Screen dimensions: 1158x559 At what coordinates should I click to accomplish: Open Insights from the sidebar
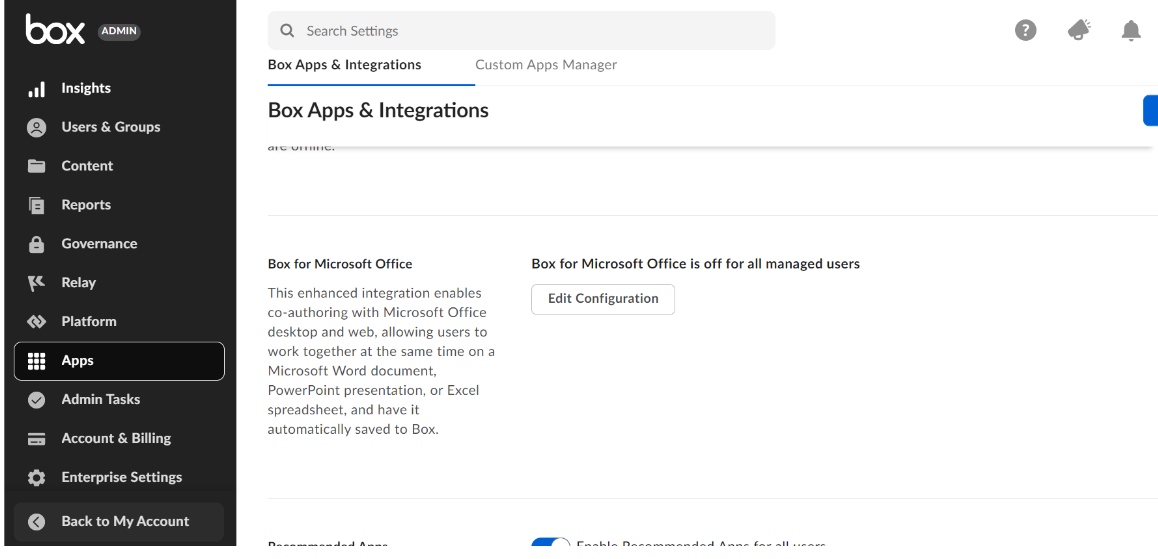point(119,89)
